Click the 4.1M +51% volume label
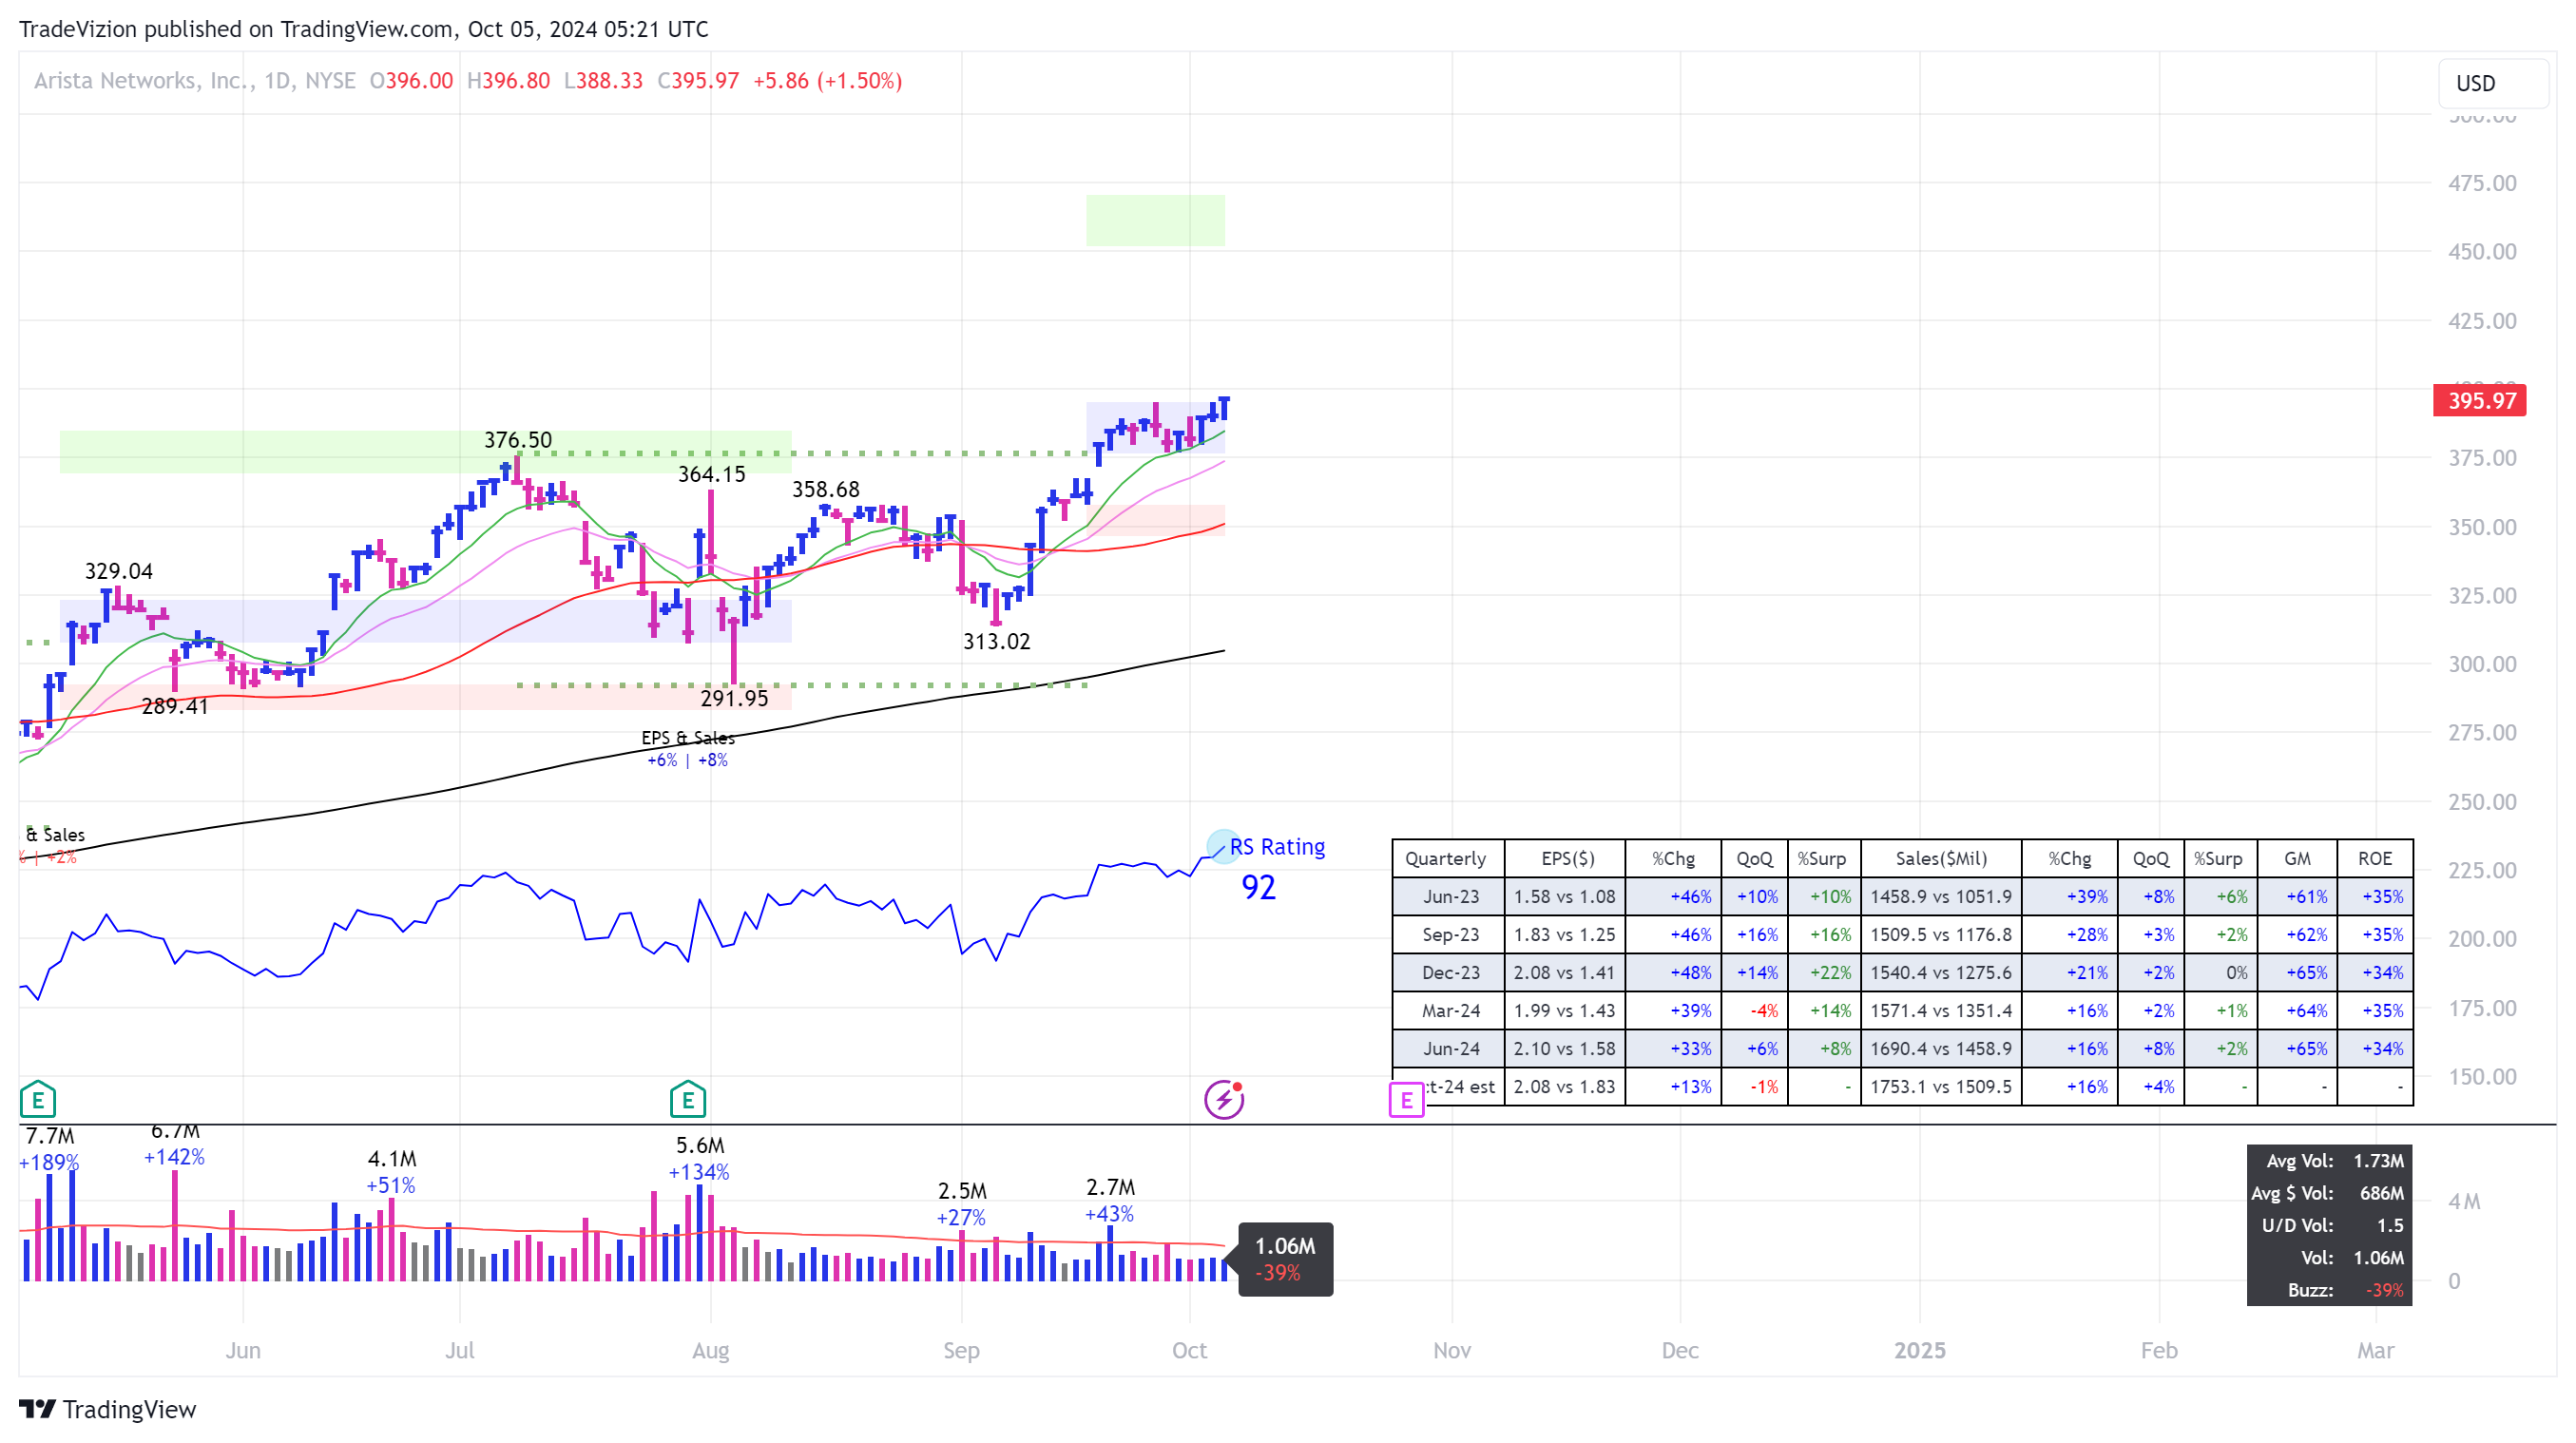The height and width of the screenshot is (1443, 2576). pos(391,1172)
